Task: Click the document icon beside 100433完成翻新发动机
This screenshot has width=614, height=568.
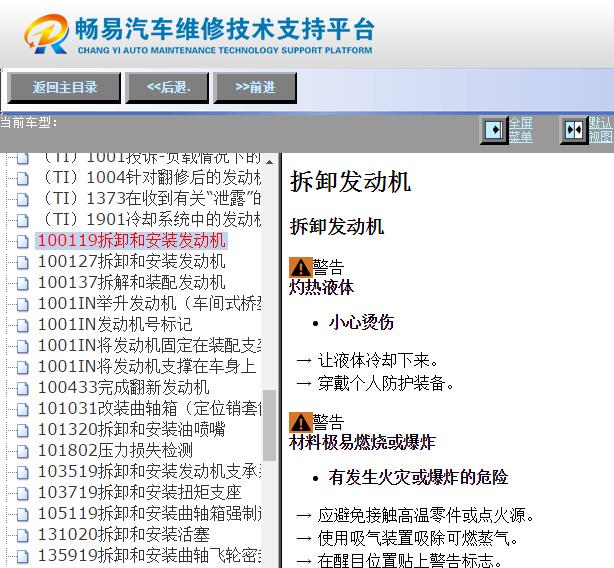Action: (23, 389)
